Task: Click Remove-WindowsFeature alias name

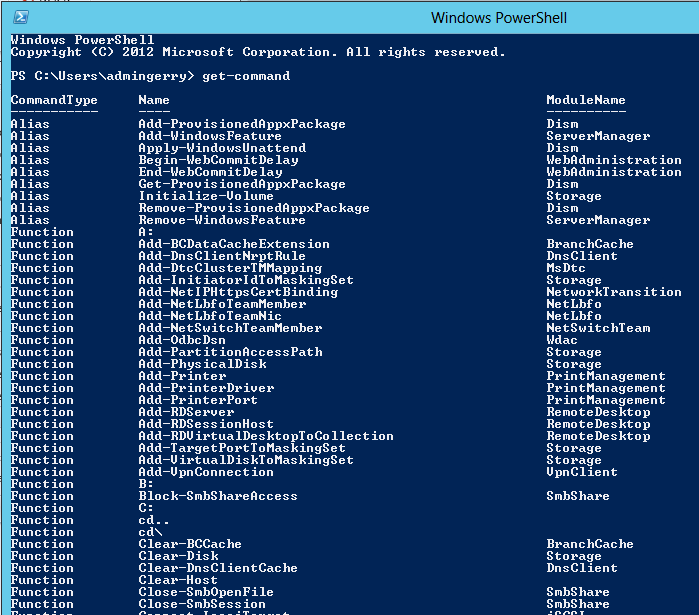Action: point(222,220)
